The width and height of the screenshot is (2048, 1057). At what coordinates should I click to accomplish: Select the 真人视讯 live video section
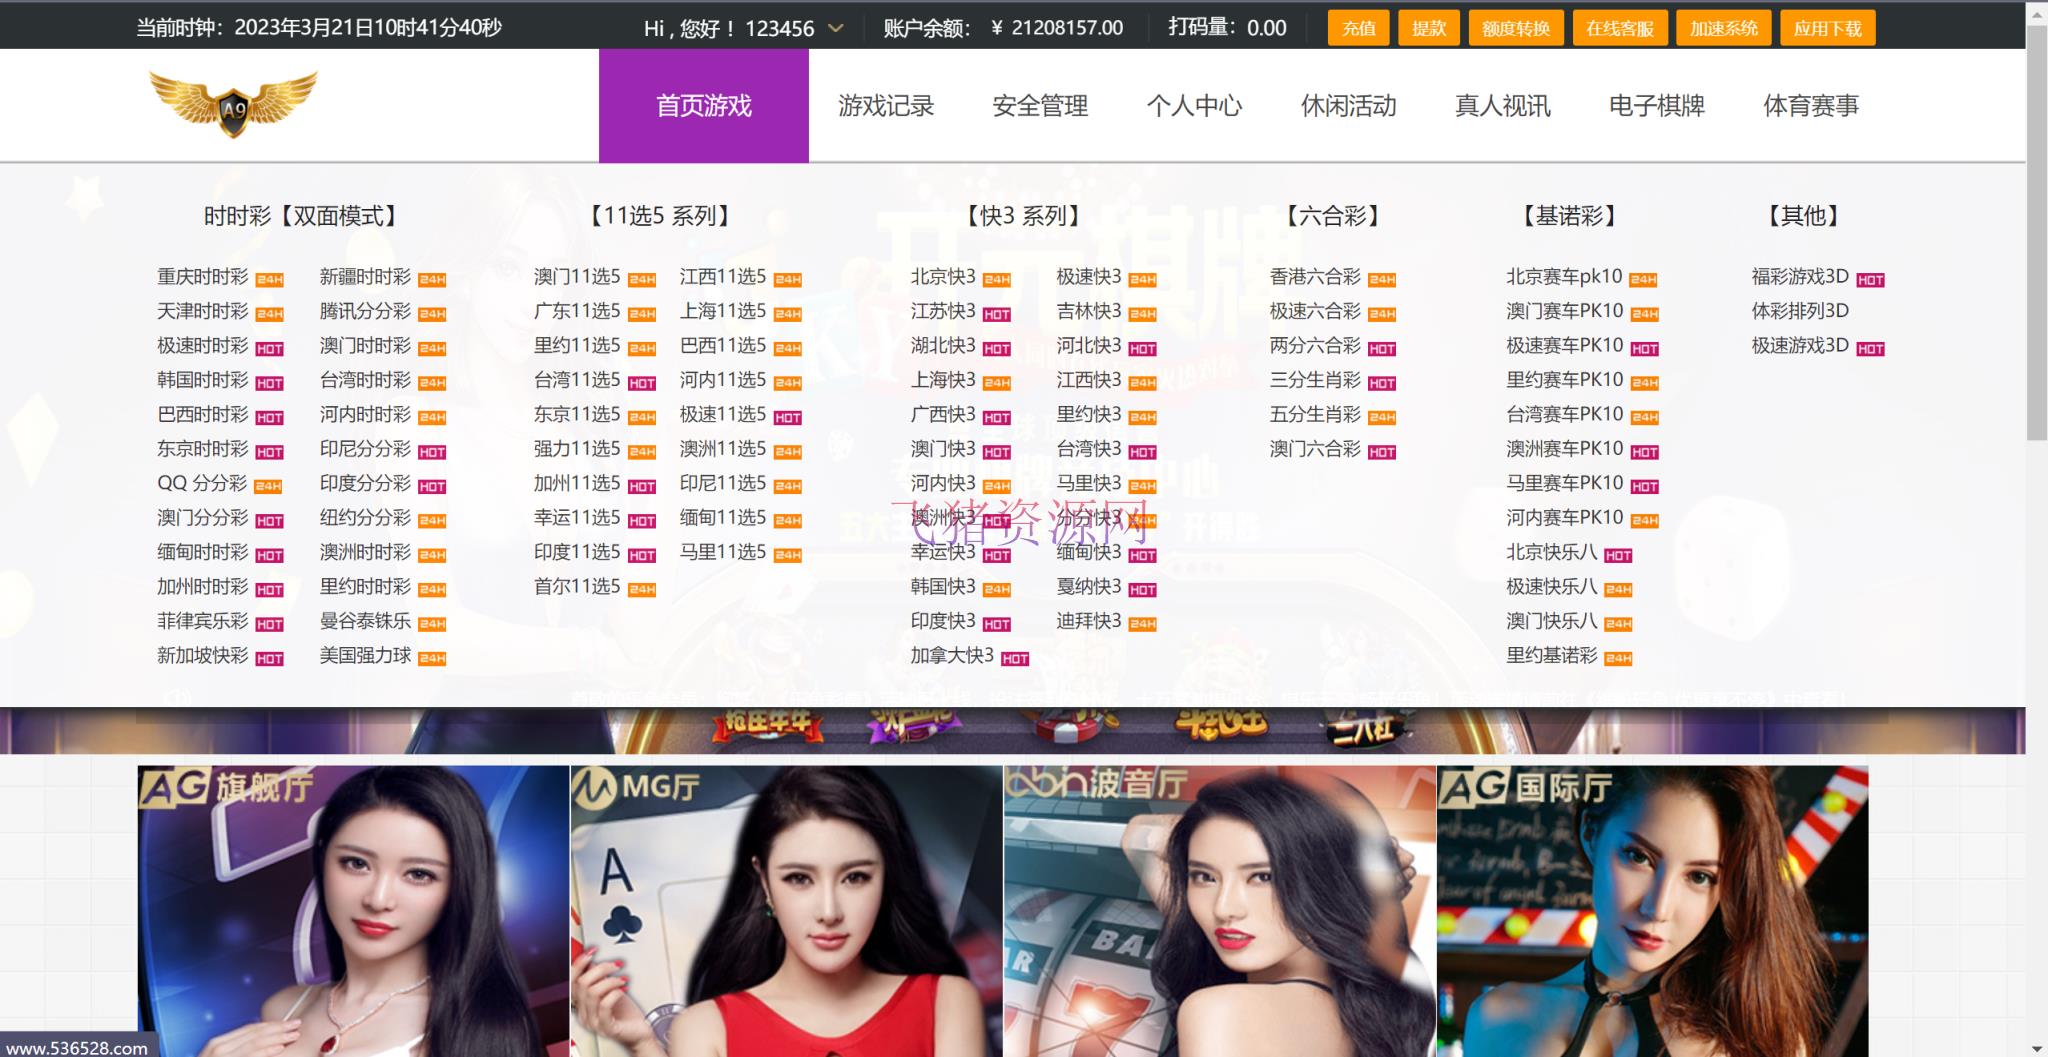1503,106
